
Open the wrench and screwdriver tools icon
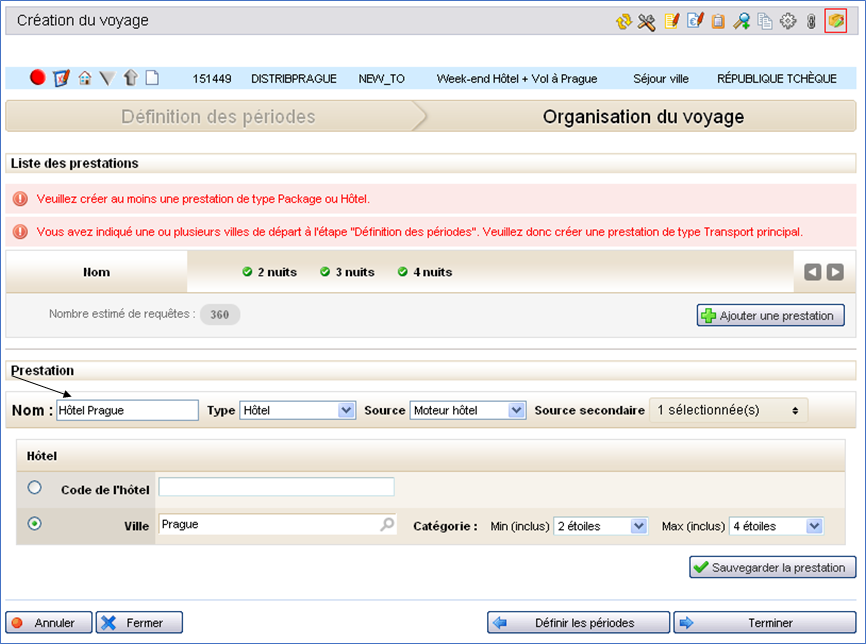(647, 21)
